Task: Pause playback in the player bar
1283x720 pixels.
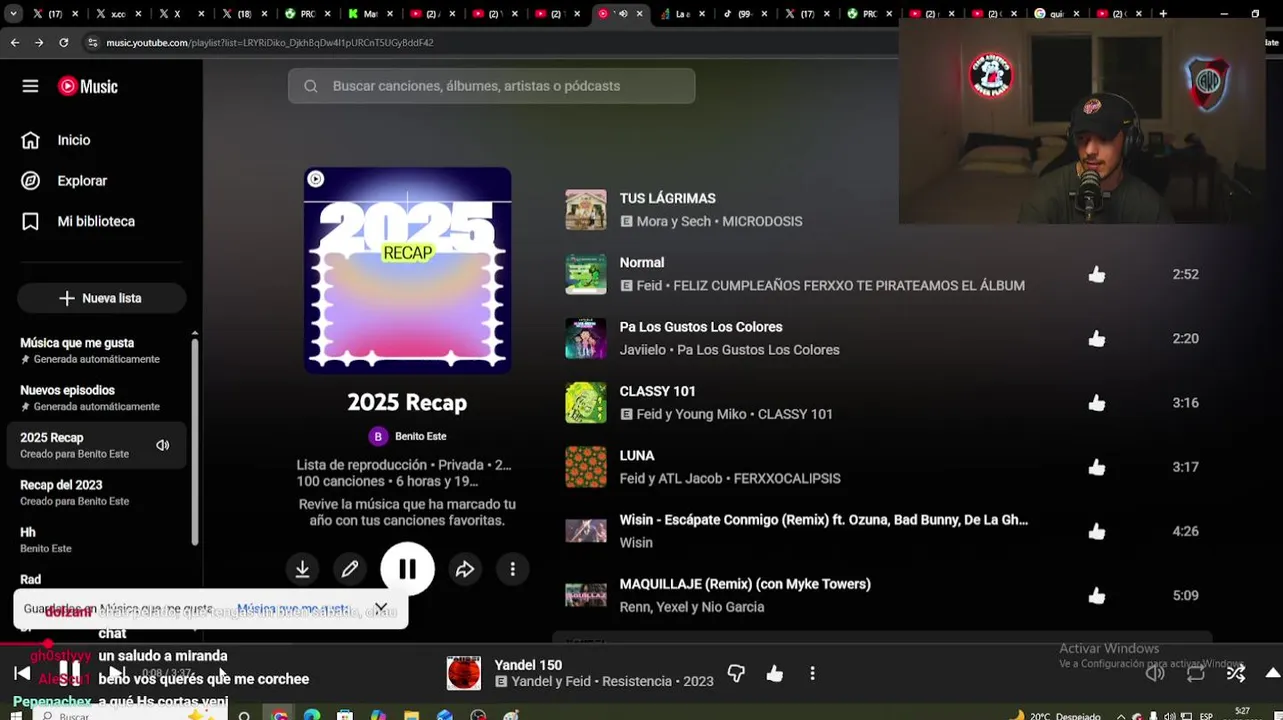Action: (x=69, y=671)
